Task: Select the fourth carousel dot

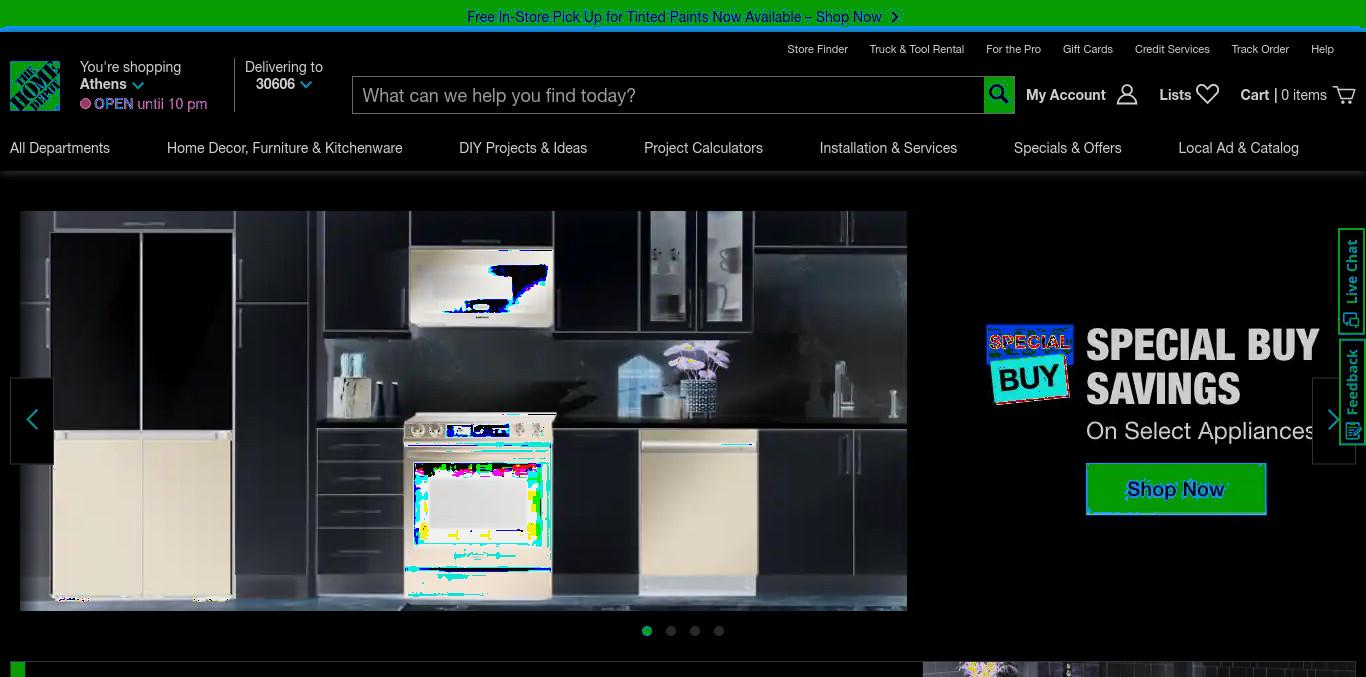Action: click(719, 631)
